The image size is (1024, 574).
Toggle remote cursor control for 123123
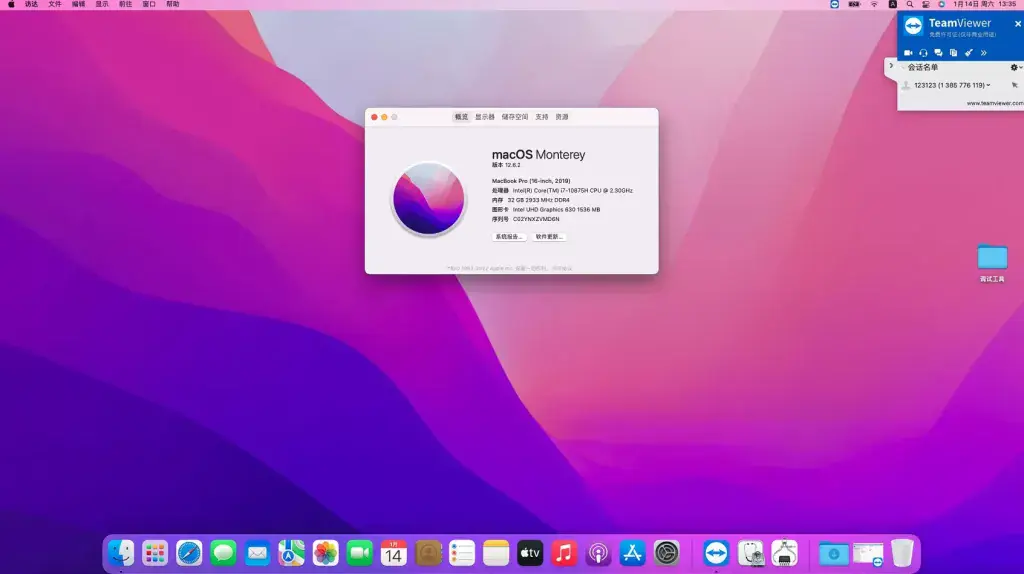pyautogui.click(x=1014, y=85)
